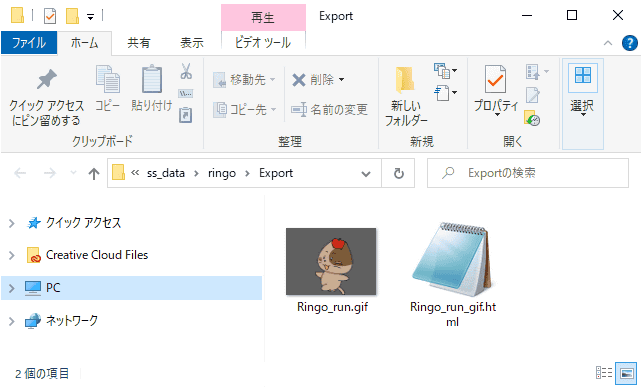Image resolution: width=642 pixels, height=387 pixels.
Task: Switch to large icons view icon
Action: 626,373
